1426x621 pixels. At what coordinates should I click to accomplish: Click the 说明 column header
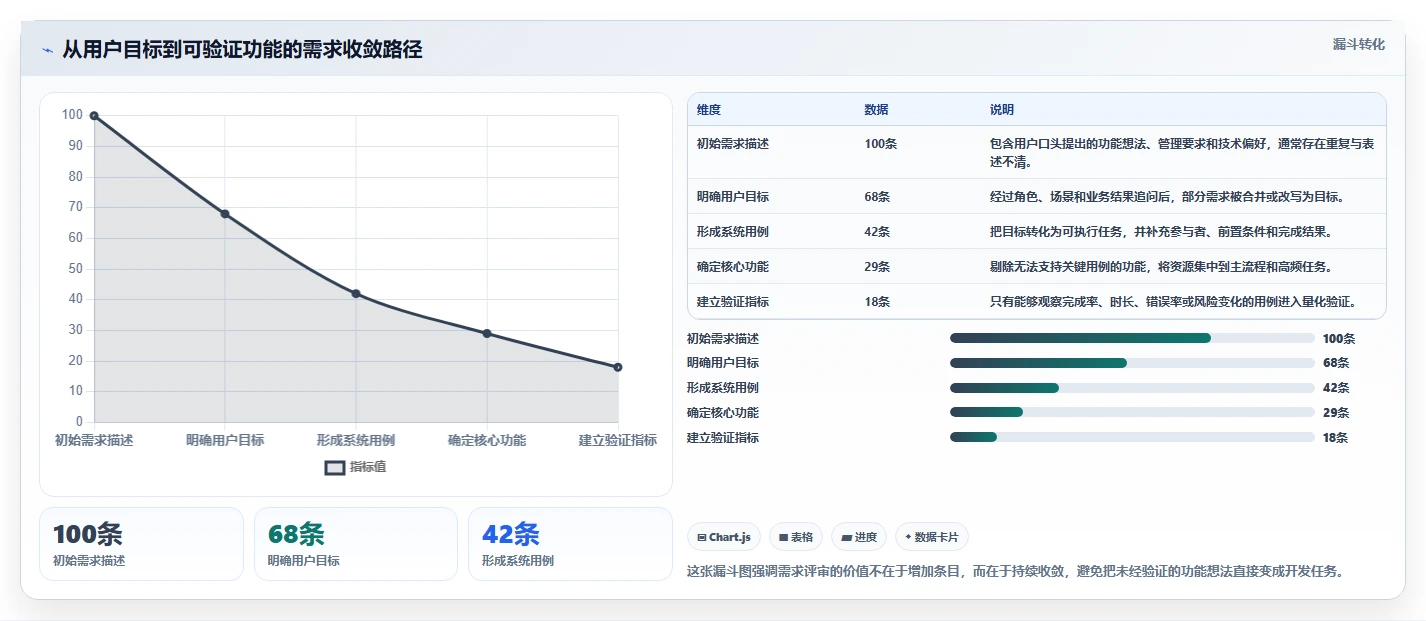coord(1002,109)
